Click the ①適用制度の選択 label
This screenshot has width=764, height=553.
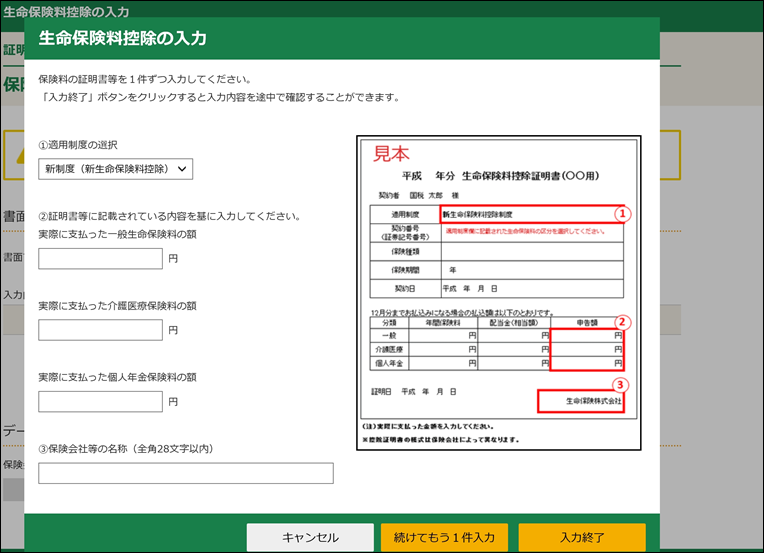[78, 145]
